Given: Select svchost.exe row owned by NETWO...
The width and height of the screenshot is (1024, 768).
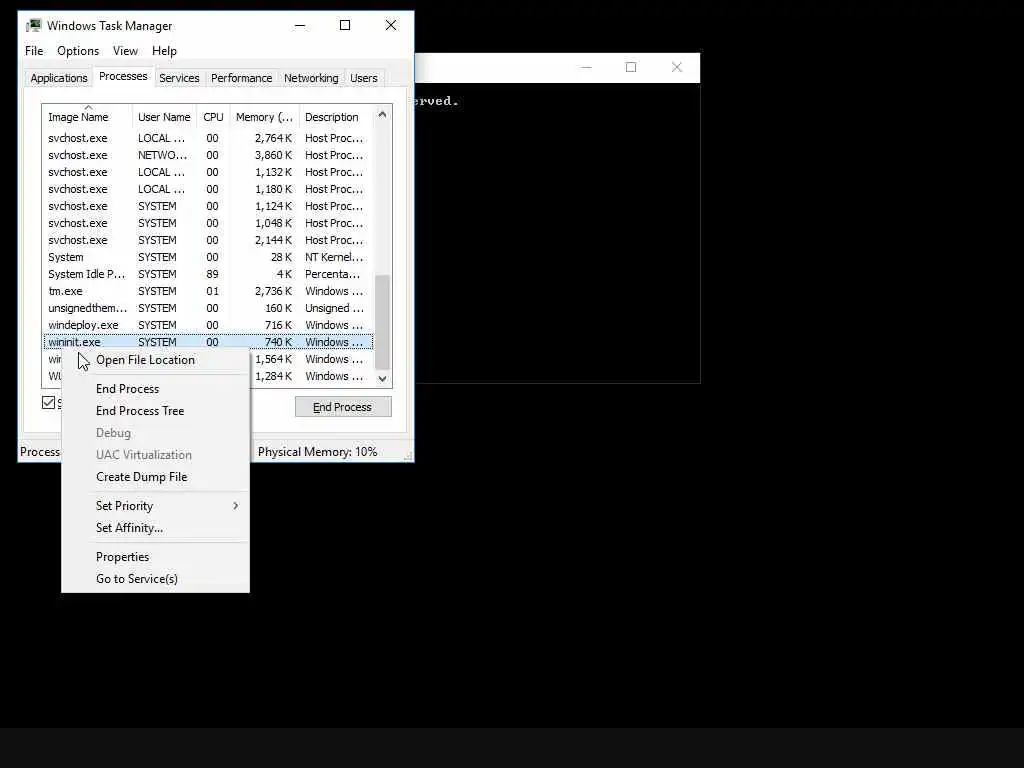Looking at the screenshot, I should (208, 155).
